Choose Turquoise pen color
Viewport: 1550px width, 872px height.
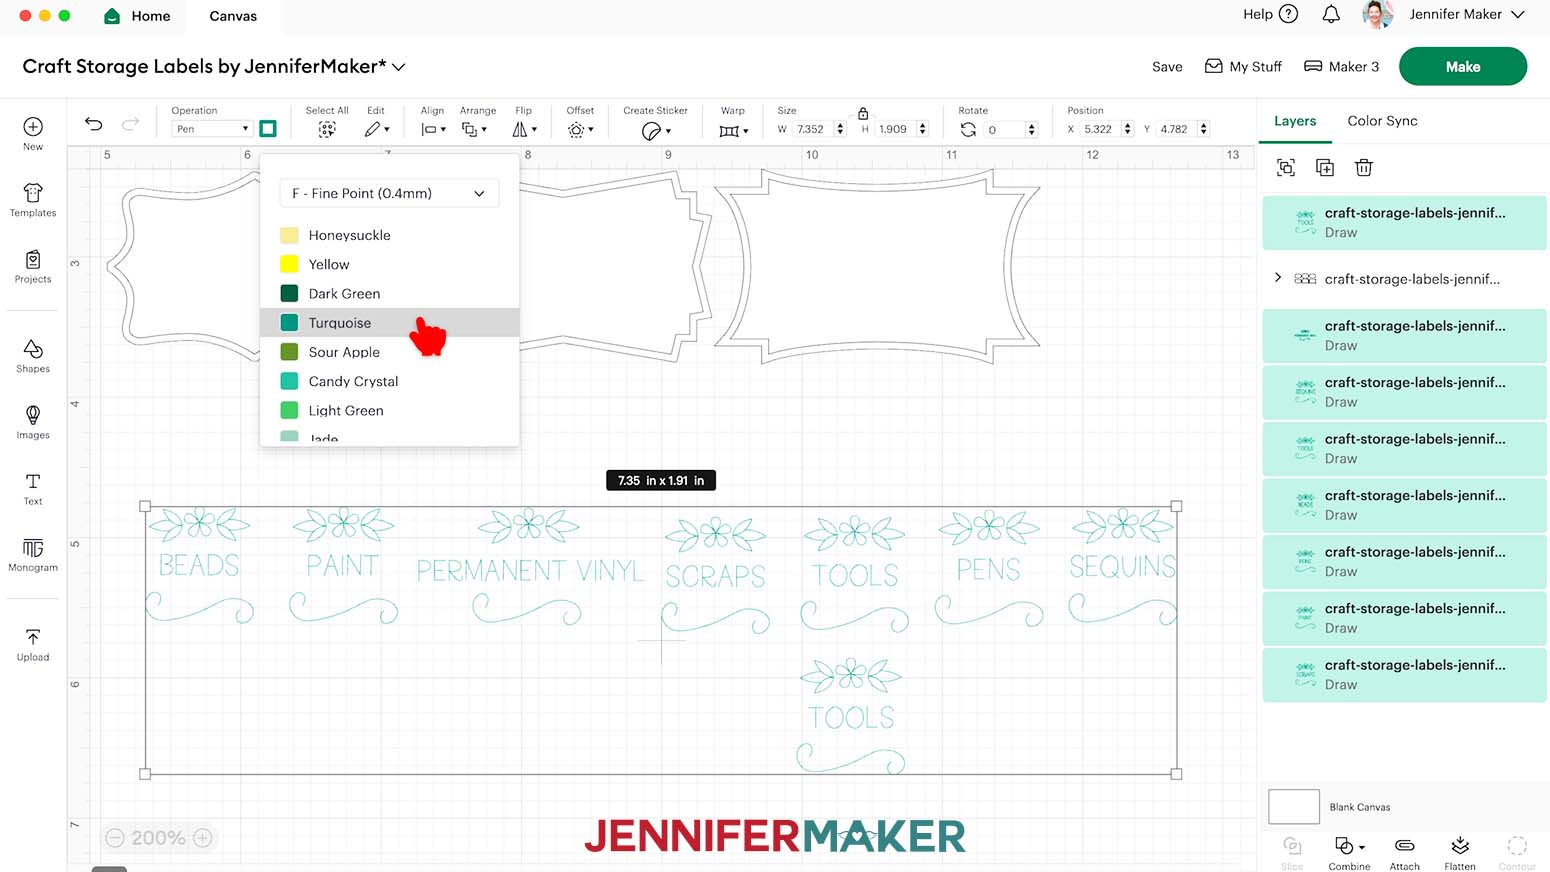coord(389,322)
